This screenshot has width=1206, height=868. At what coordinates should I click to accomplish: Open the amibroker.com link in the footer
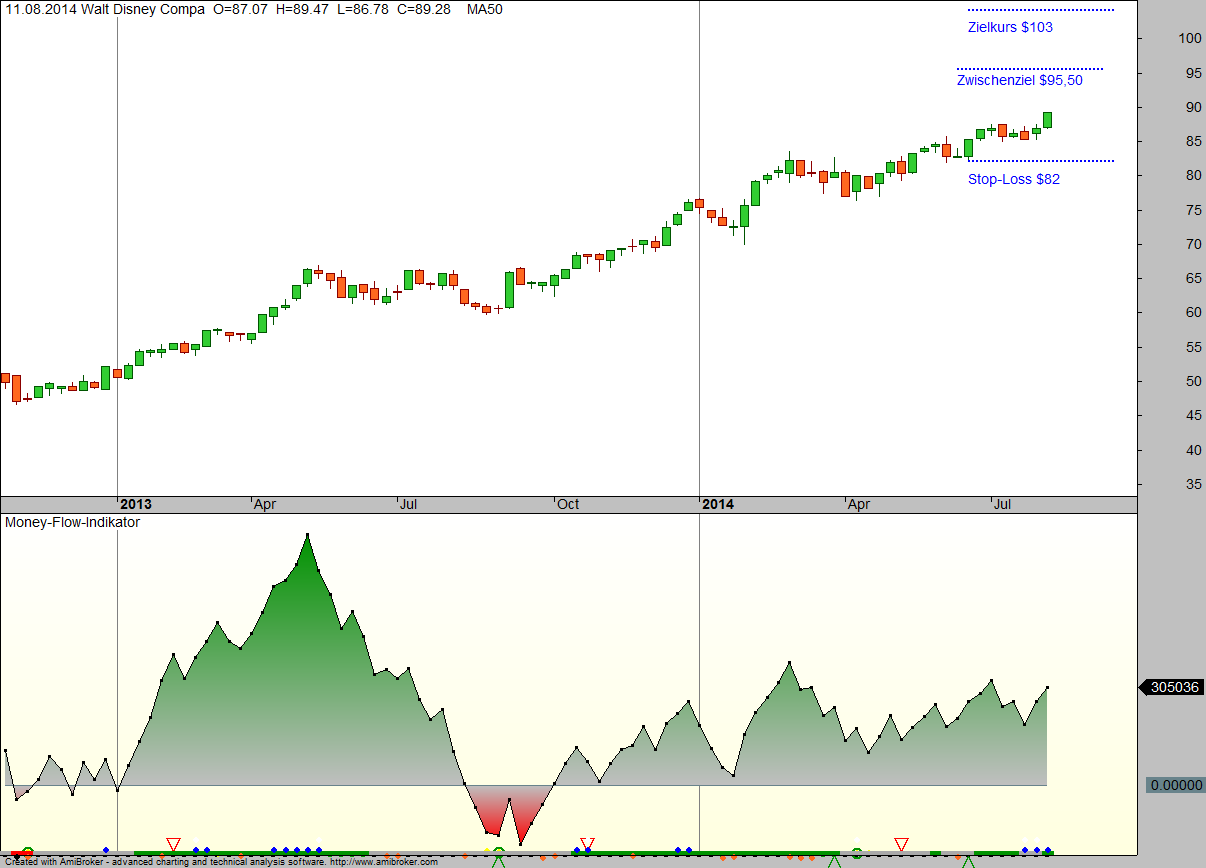[x=384, y=862]
